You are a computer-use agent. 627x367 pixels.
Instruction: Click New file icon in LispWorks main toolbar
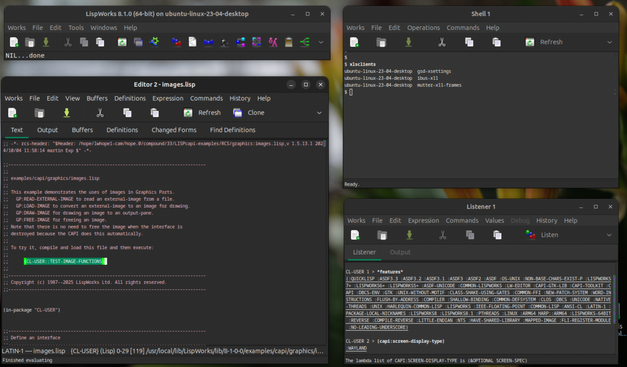coord(14,42)
